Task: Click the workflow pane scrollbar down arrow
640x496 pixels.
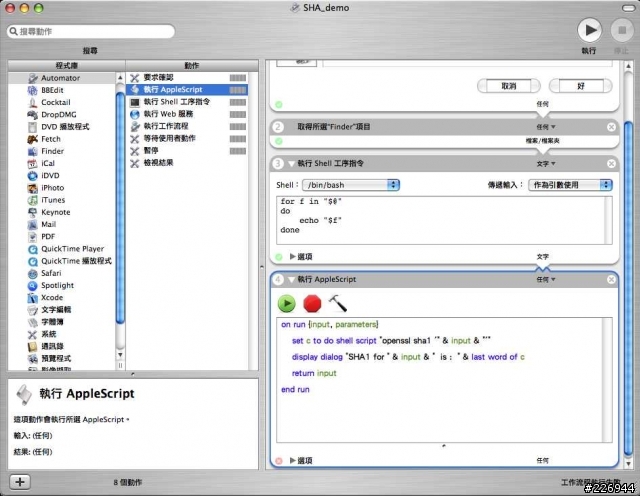Action: pyautogui.click(x=628, y=464)
